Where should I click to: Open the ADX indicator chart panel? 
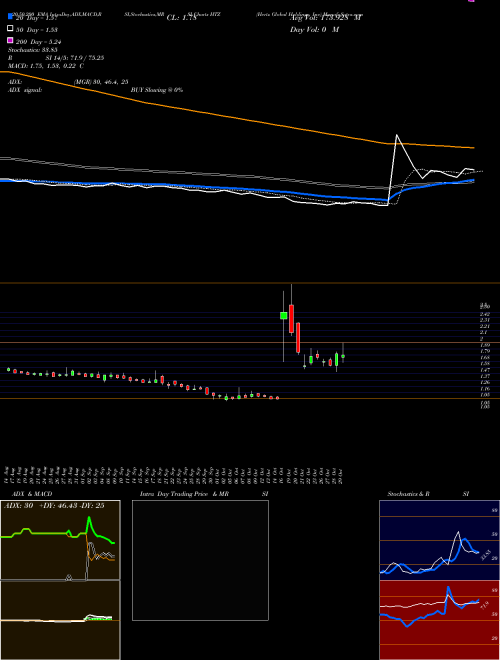(60, 540)
